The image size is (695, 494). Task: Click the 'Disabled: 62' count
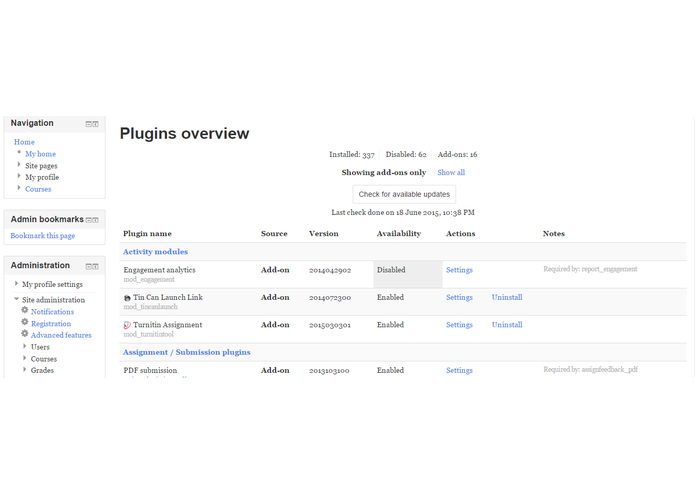click(406, 155)
